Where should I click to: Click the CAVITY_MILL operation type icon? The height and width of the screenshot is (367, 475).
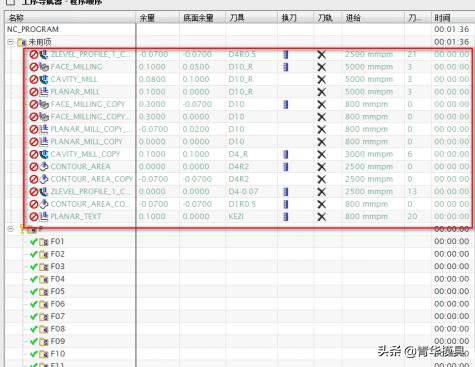(x=44, y=79)
